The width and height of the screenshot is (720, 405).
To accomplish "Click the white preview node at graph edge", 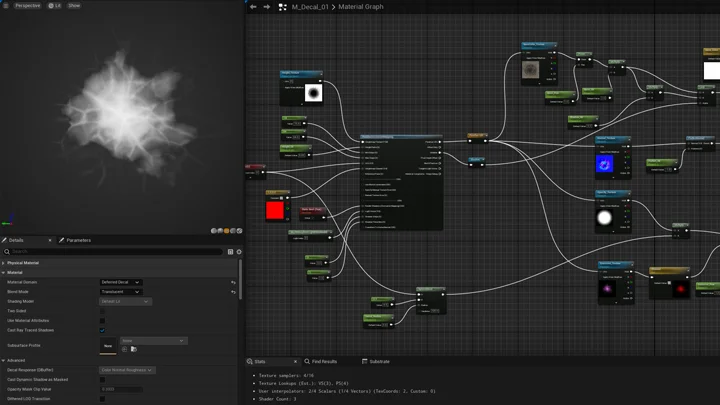I will pyautogui.click(x=712, y=71).
